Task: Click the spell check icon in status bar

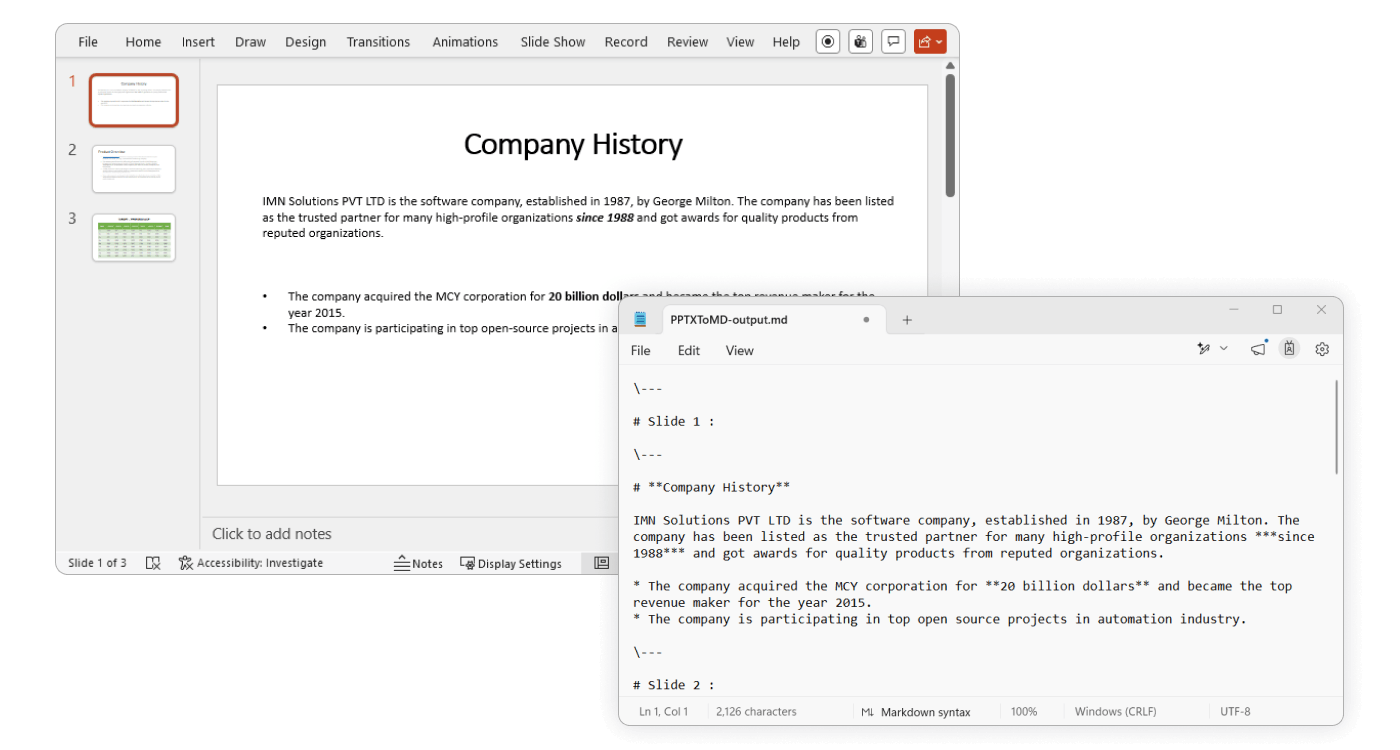Action: [x=153, y=563]
